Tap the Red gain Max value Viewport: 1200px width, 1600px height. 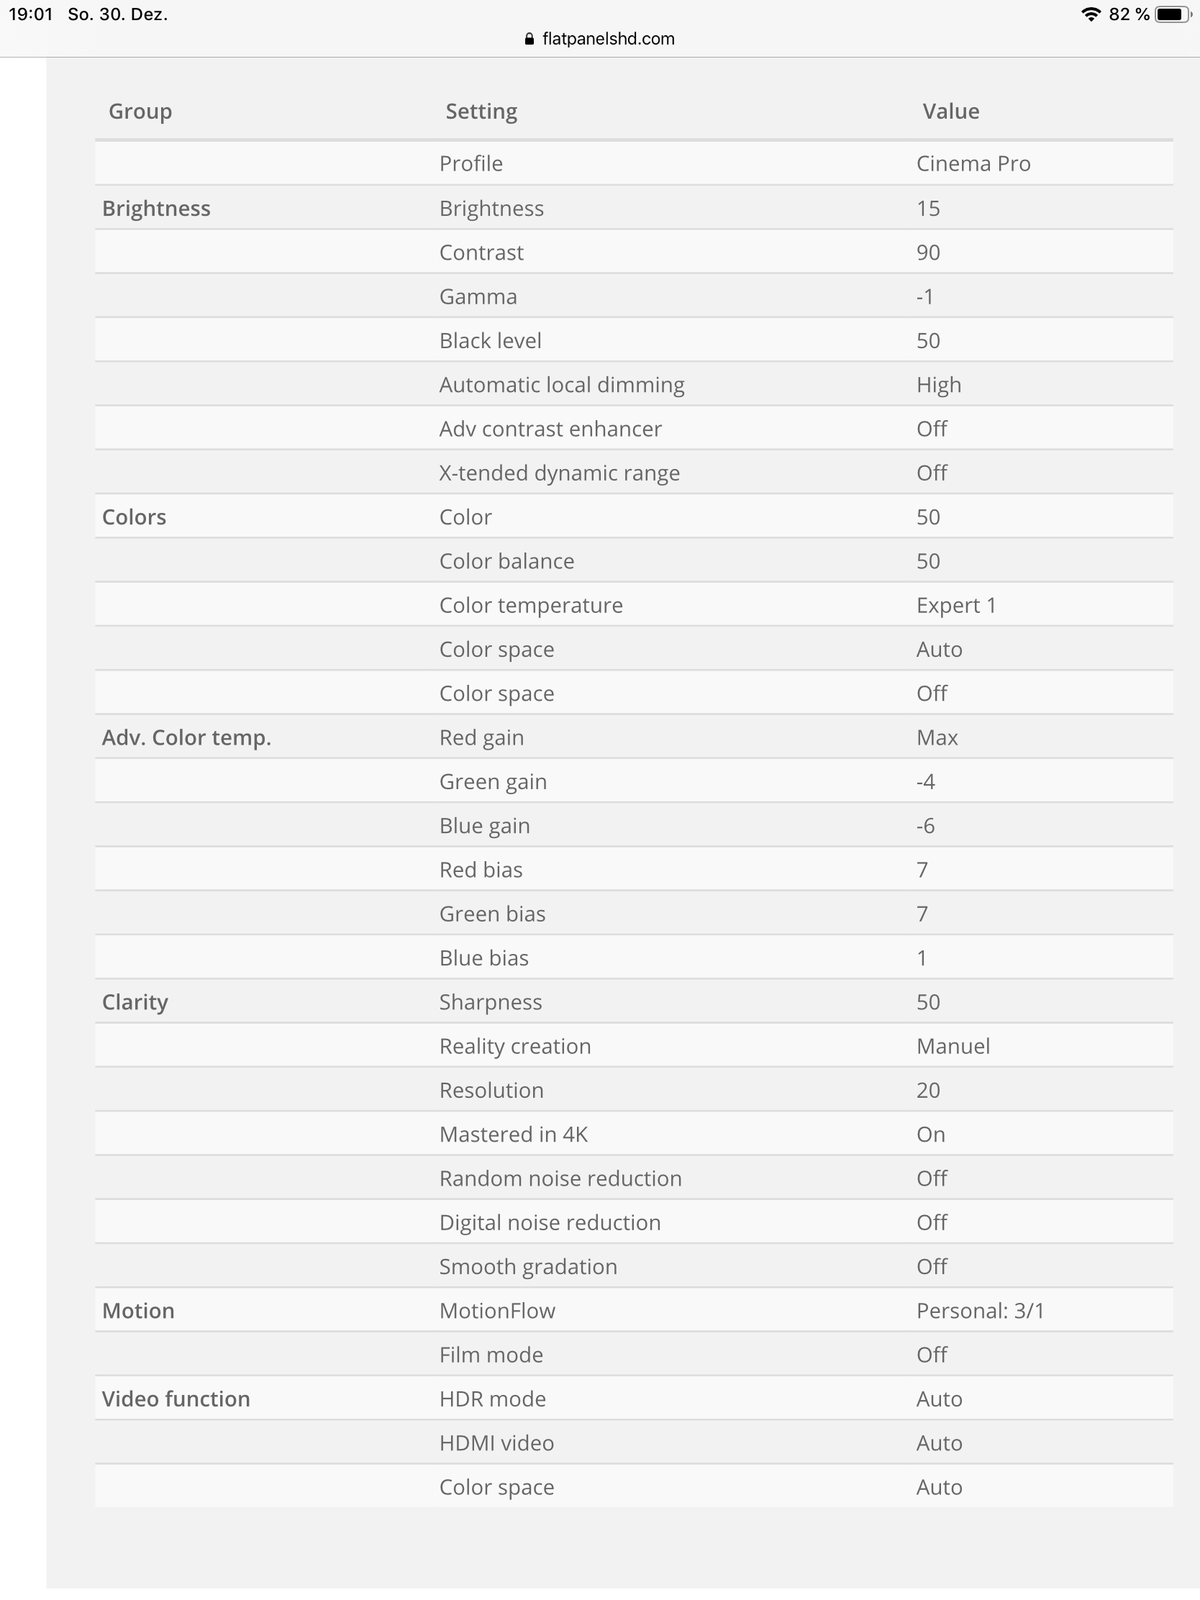pyautogui.click(x=937, y=738)
